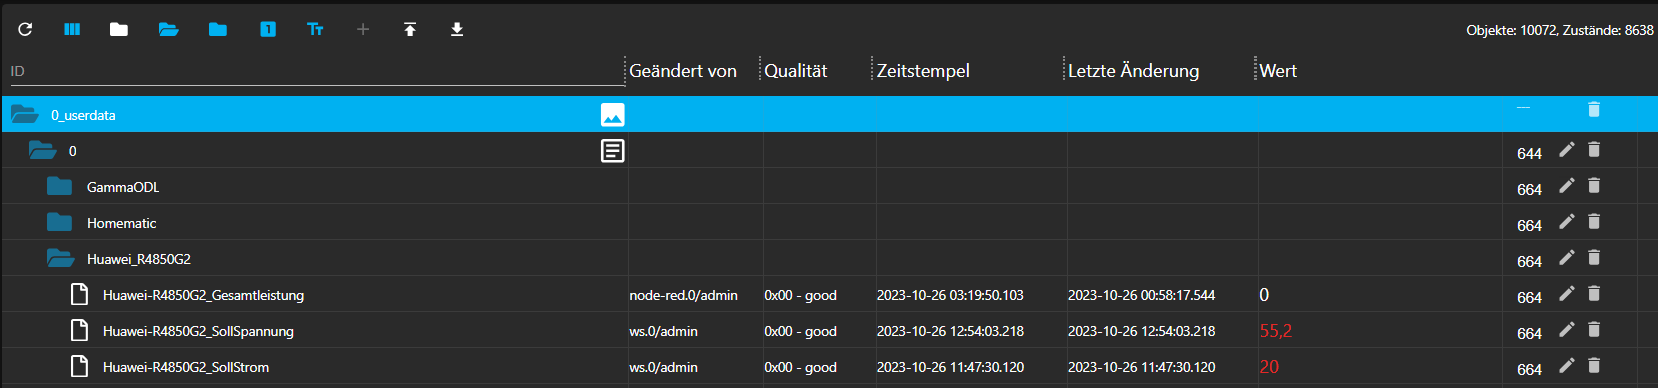
Task: Delete the GammaODL folder via trash icon
Action: click(x=1594, y=185)
